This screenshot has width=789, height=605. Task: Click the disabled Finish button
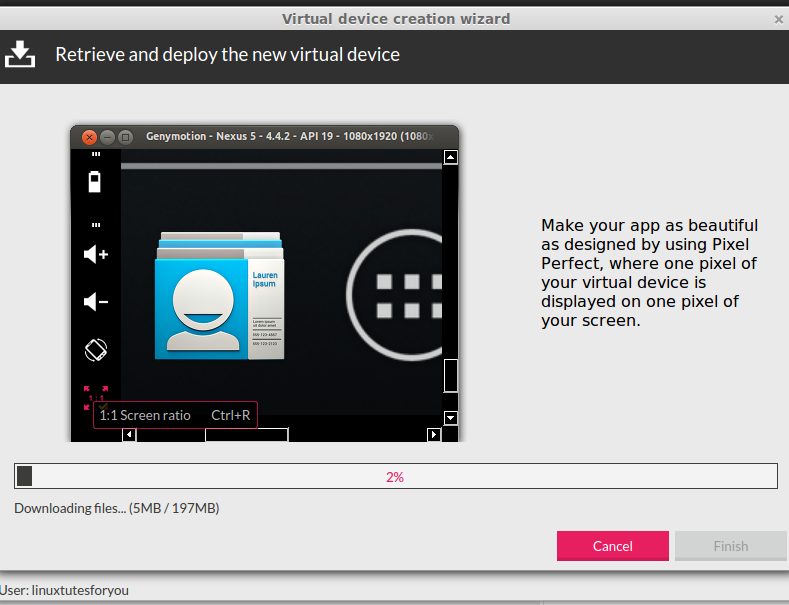(731, 546)
